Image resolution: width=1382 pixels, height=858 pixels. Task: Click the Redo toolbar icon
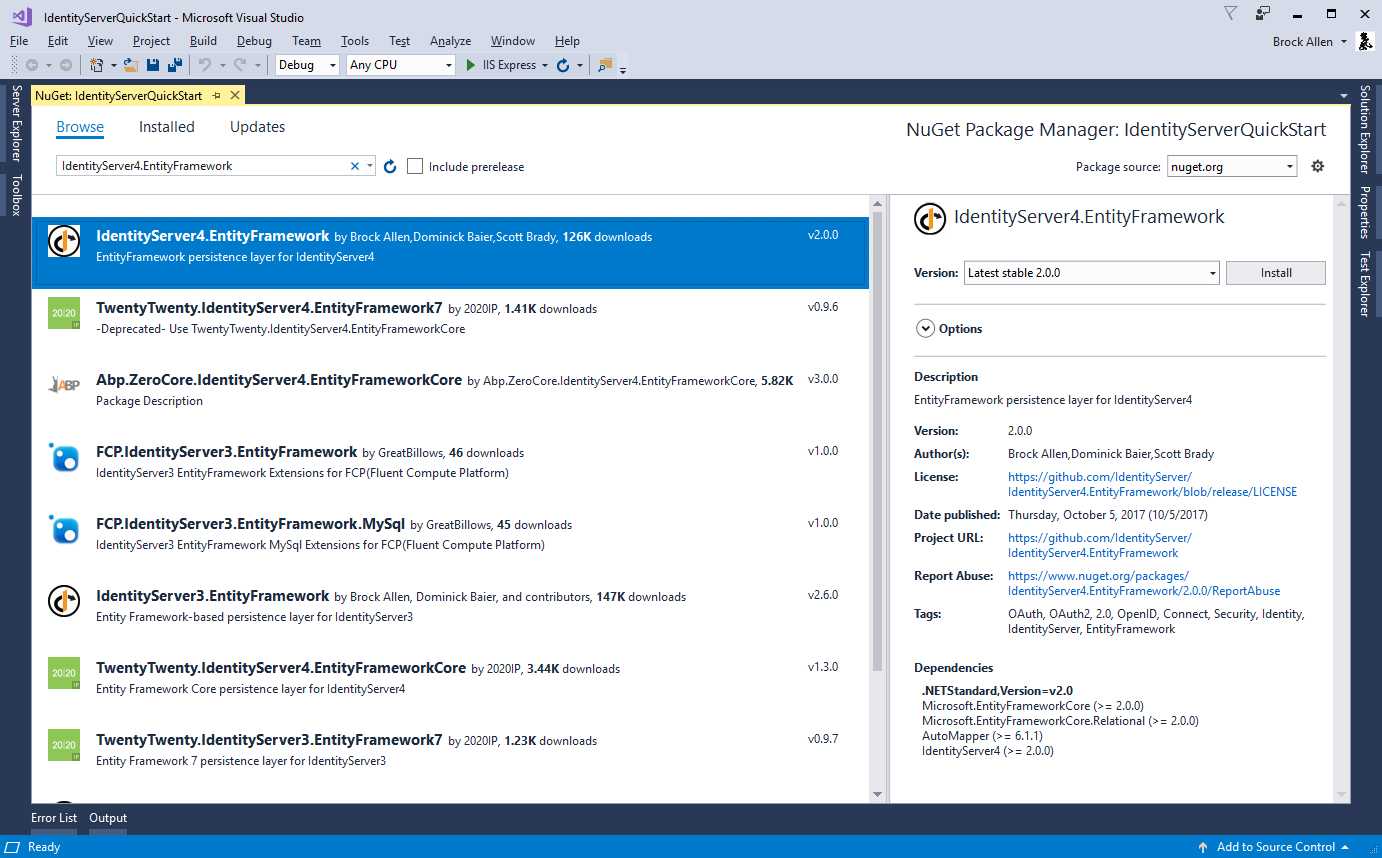tap(240, 65)
